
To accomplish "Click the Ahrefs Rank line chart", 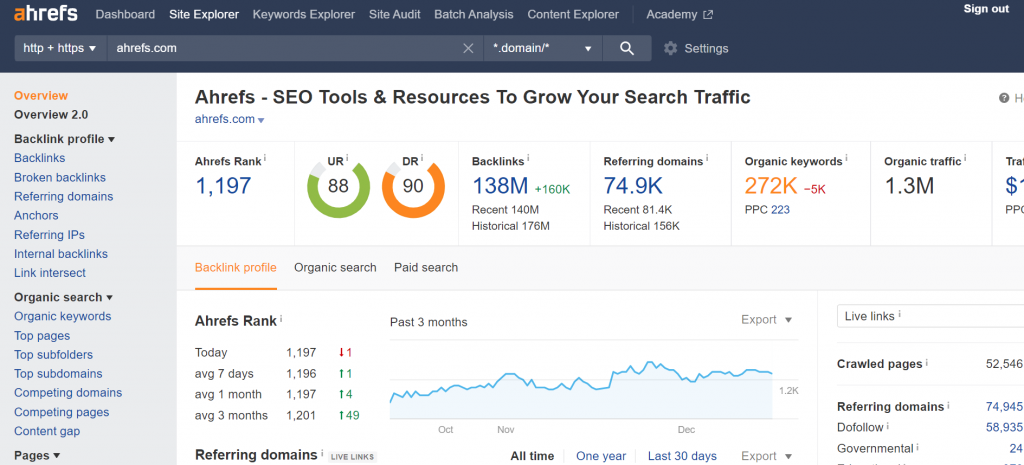I will click(581, 389).
